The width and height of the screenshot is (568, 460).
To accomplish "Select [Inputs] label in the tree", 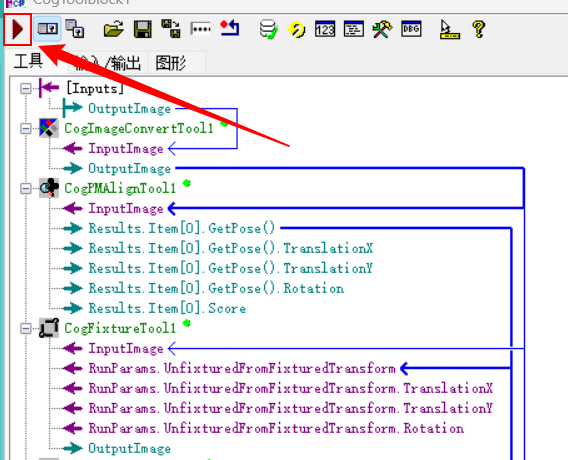I will 95,88.
